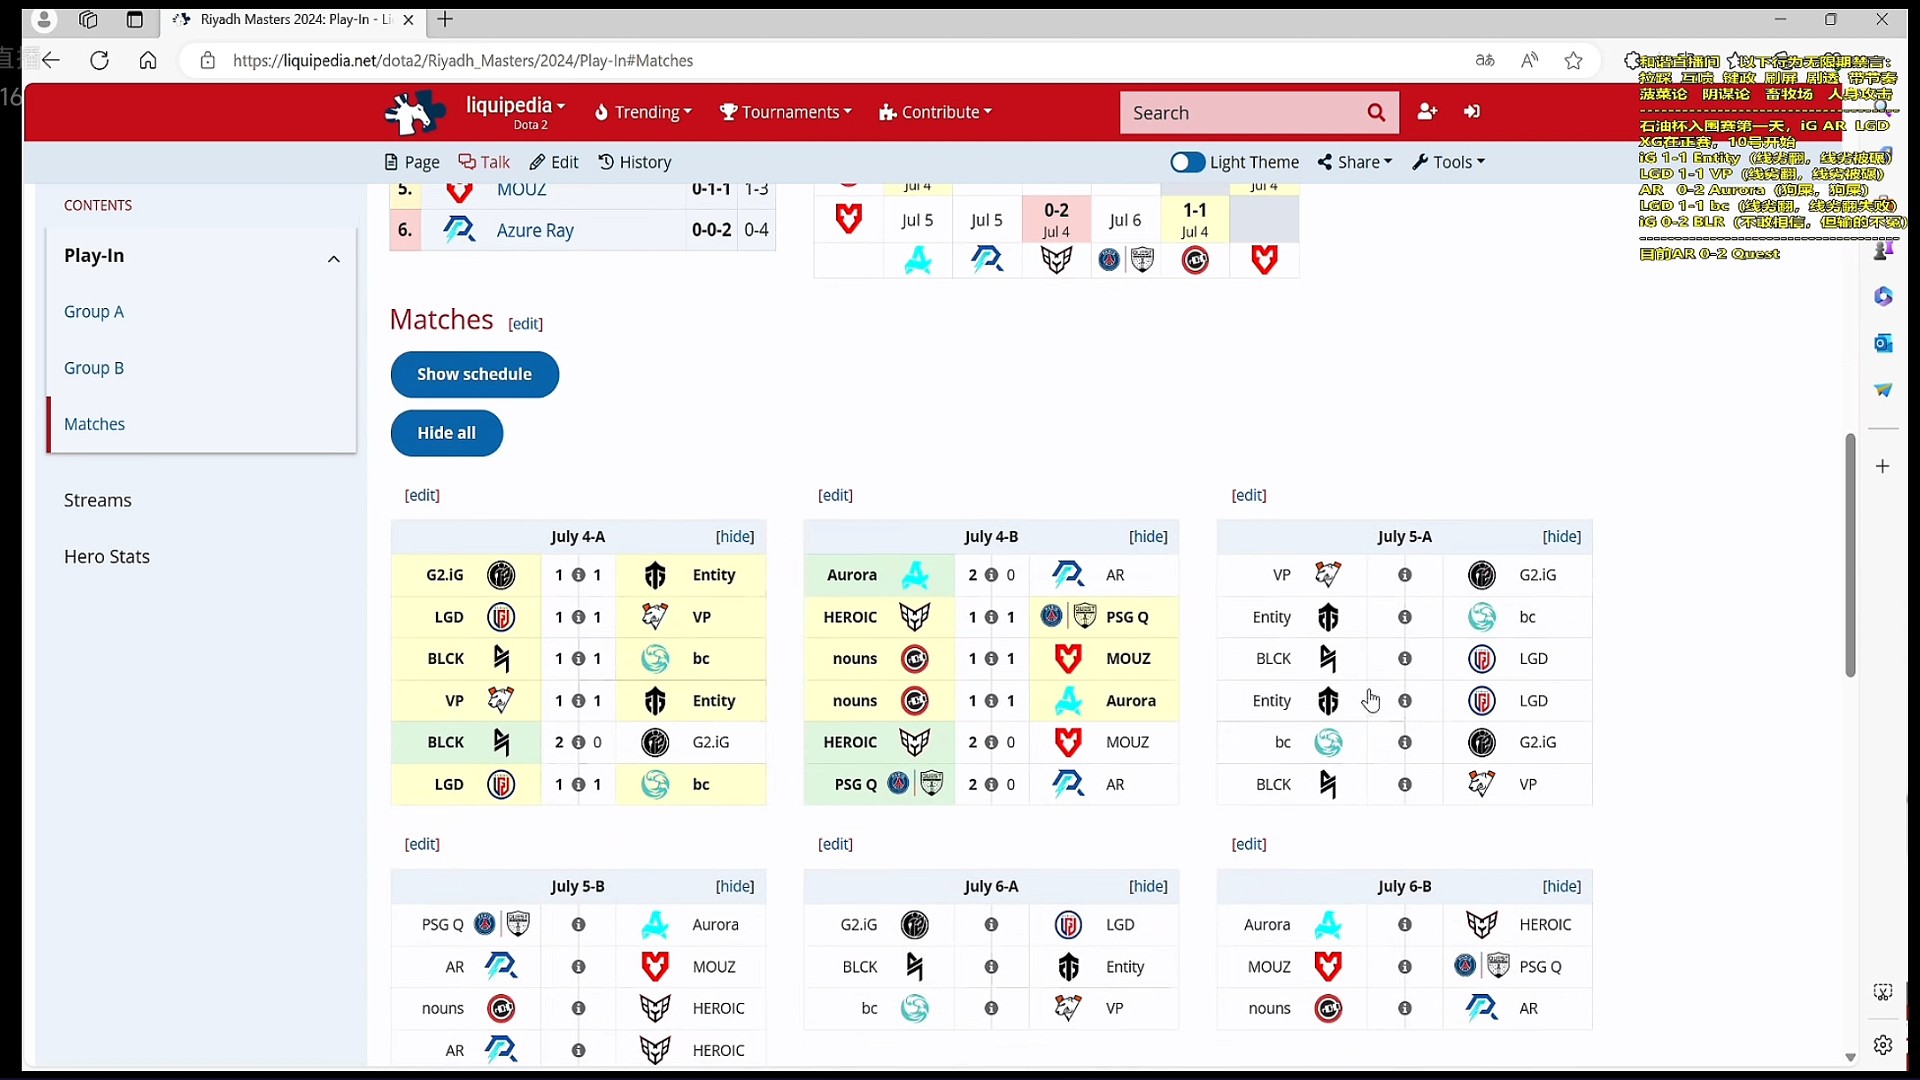Open Group B in contents

click(94, 368)
